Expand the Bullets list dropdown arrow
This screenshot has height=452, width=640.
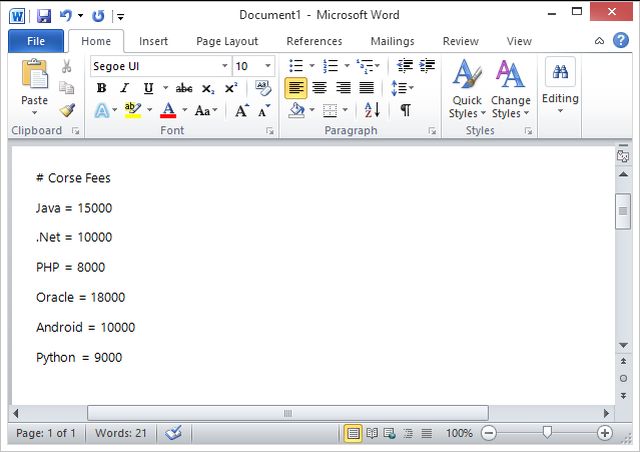point(312,66)
